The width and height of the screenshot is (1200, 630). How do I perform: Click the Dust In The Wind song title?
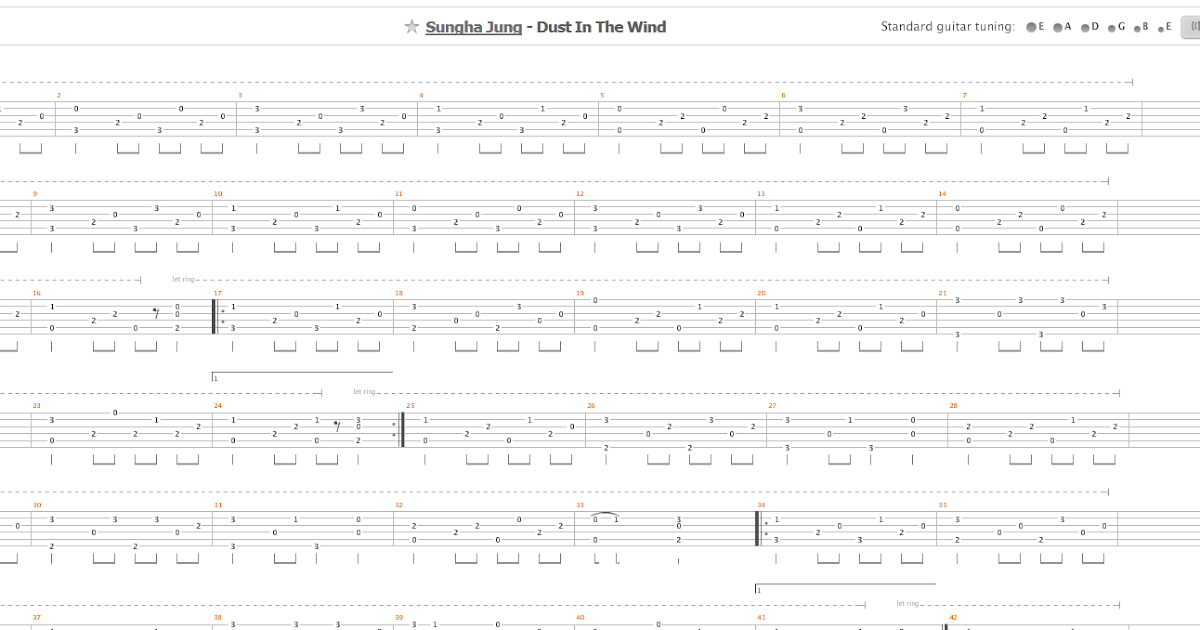pyautogui.click(x=601, y=27)
